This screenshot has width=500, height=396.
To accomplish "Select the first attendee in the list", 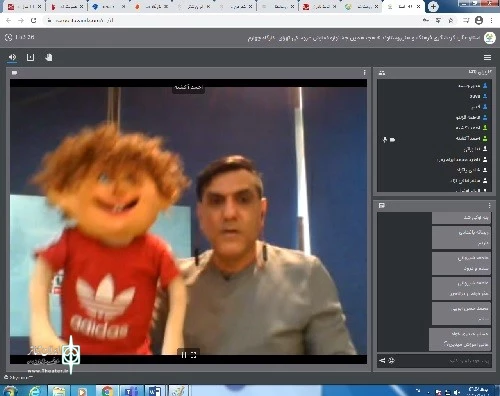I will (x=433, y=86).
